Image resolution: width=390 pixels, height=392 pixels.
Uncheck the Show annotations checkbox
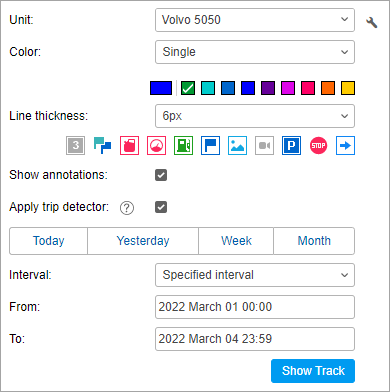[x=161, y=175]
